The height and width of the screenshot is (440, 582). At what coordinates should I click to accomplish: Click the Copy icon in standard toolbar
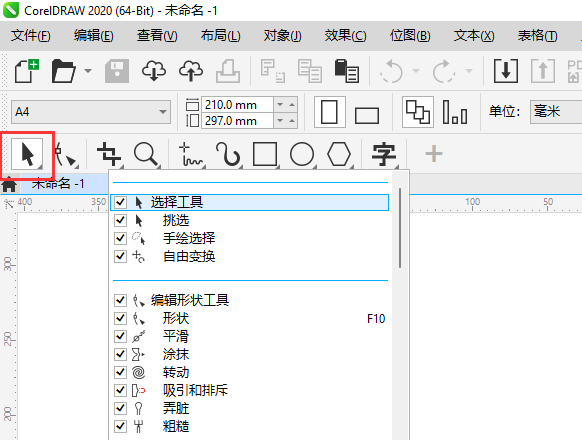[310, 71]
